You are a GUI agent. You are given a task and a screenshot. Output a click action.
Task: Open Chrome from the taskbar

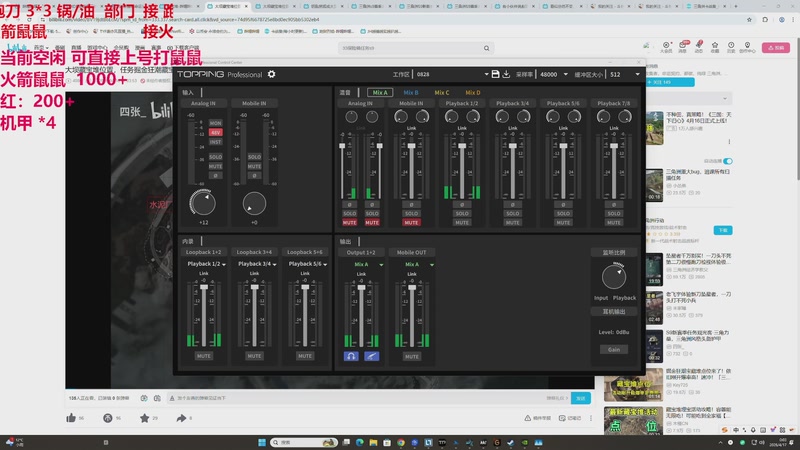click(x=401, y=442)
